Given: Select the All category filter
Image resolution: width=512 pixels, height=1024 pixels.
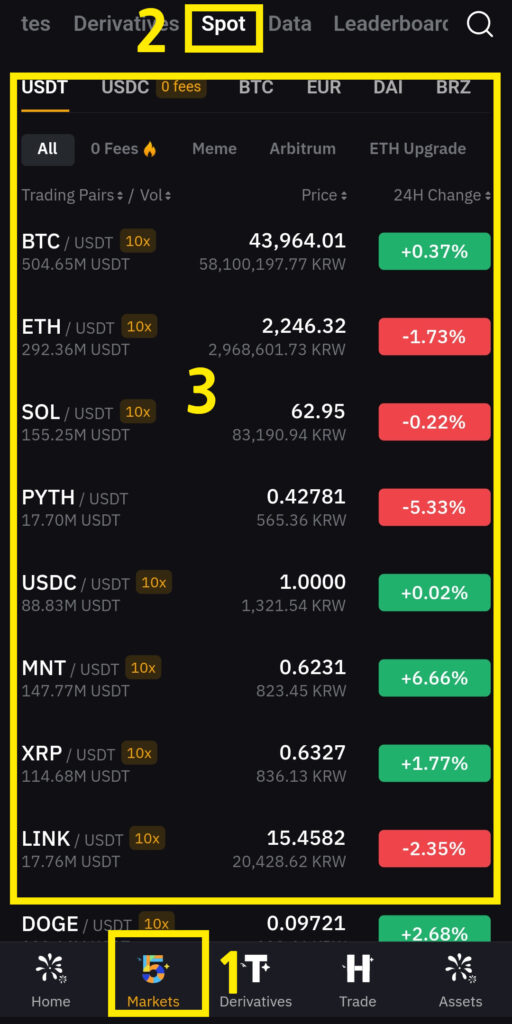Looking at the screenshot, I should [x=48, y=149].
